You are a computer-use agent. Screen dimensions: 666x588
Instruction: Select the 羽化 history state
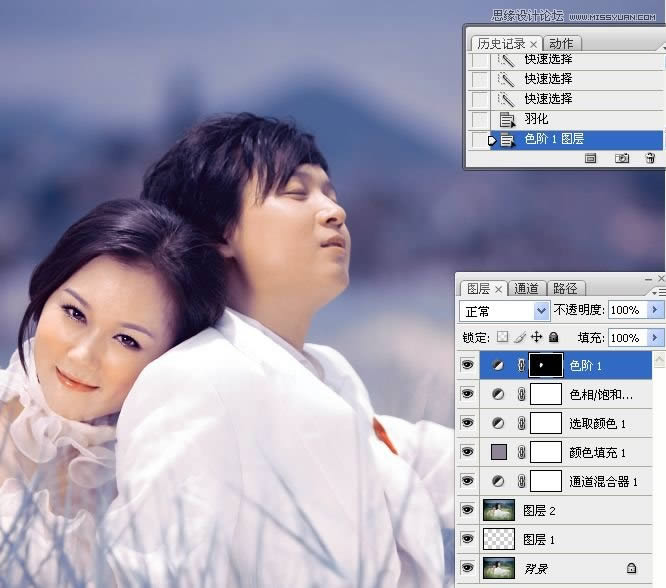pos(536,120)
